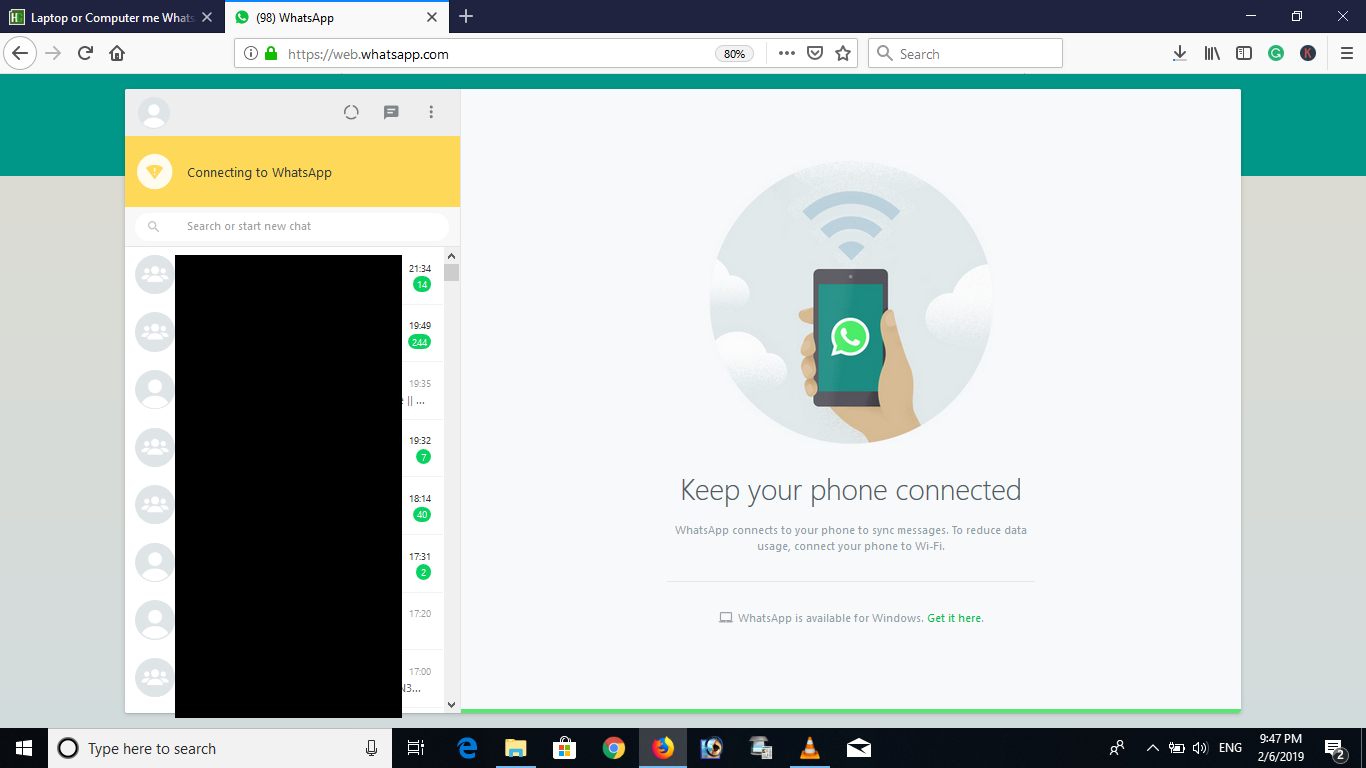This screenshot has height=768, width=1366.
Task: Click the chat list scrollbar thumb
Action: (452, 272)
